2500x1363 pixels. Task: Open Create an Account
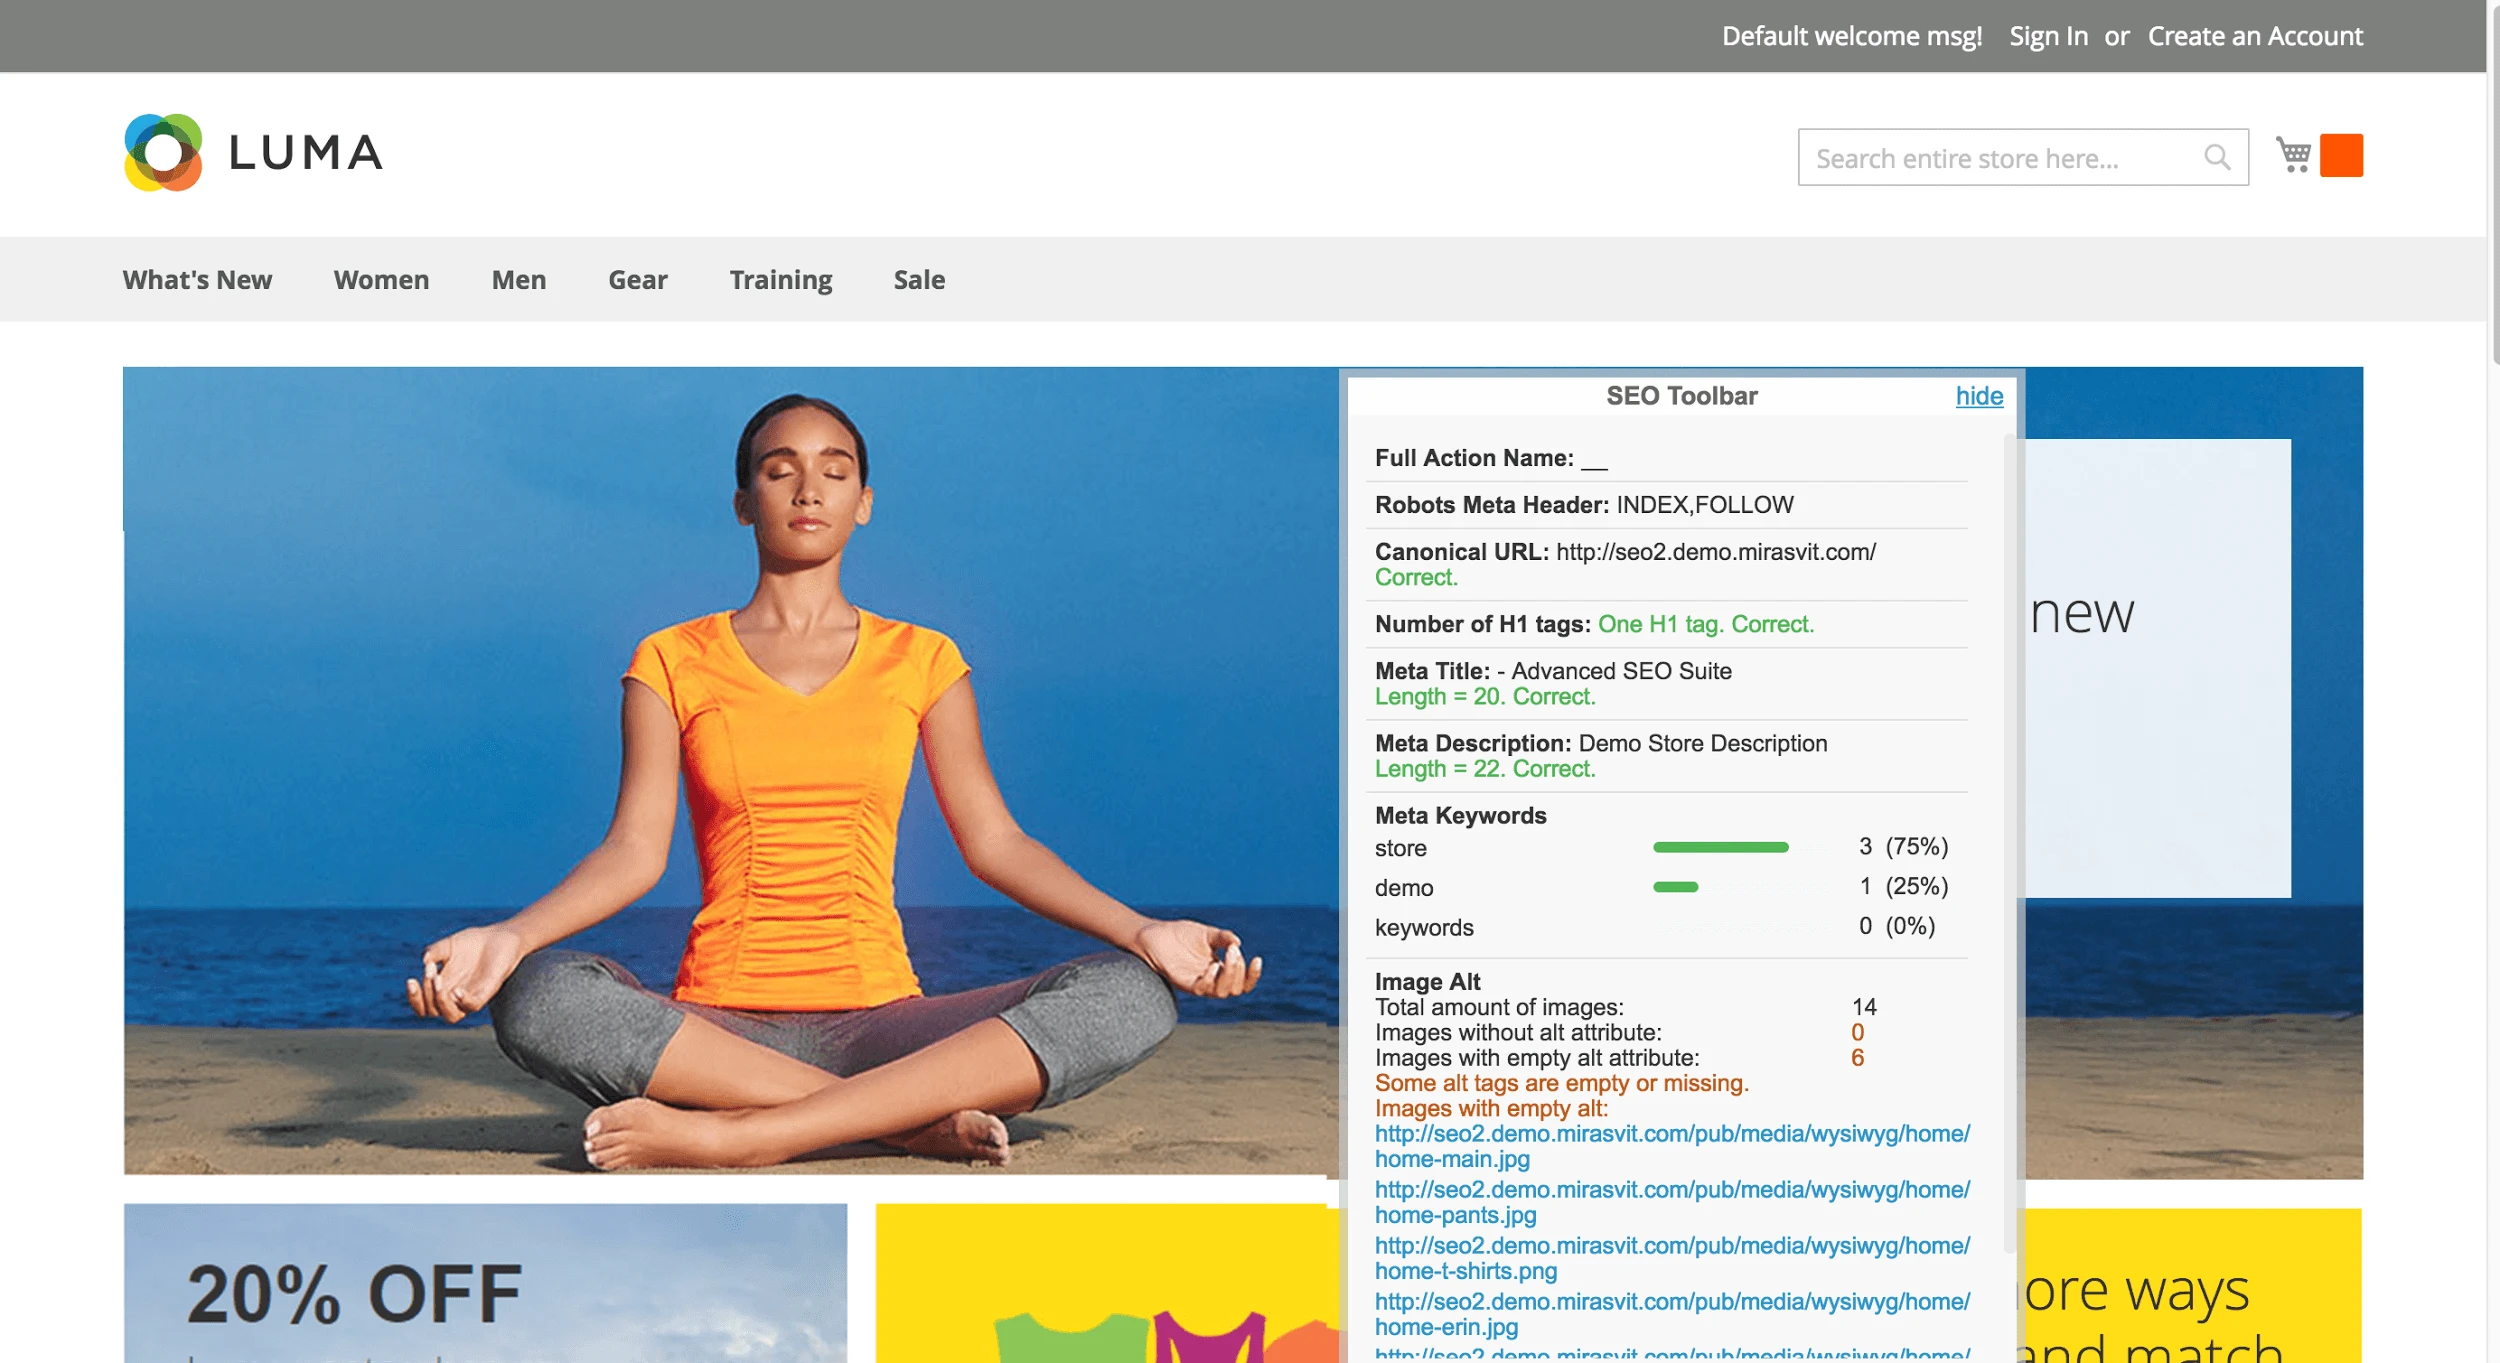tap(2255, 35)
